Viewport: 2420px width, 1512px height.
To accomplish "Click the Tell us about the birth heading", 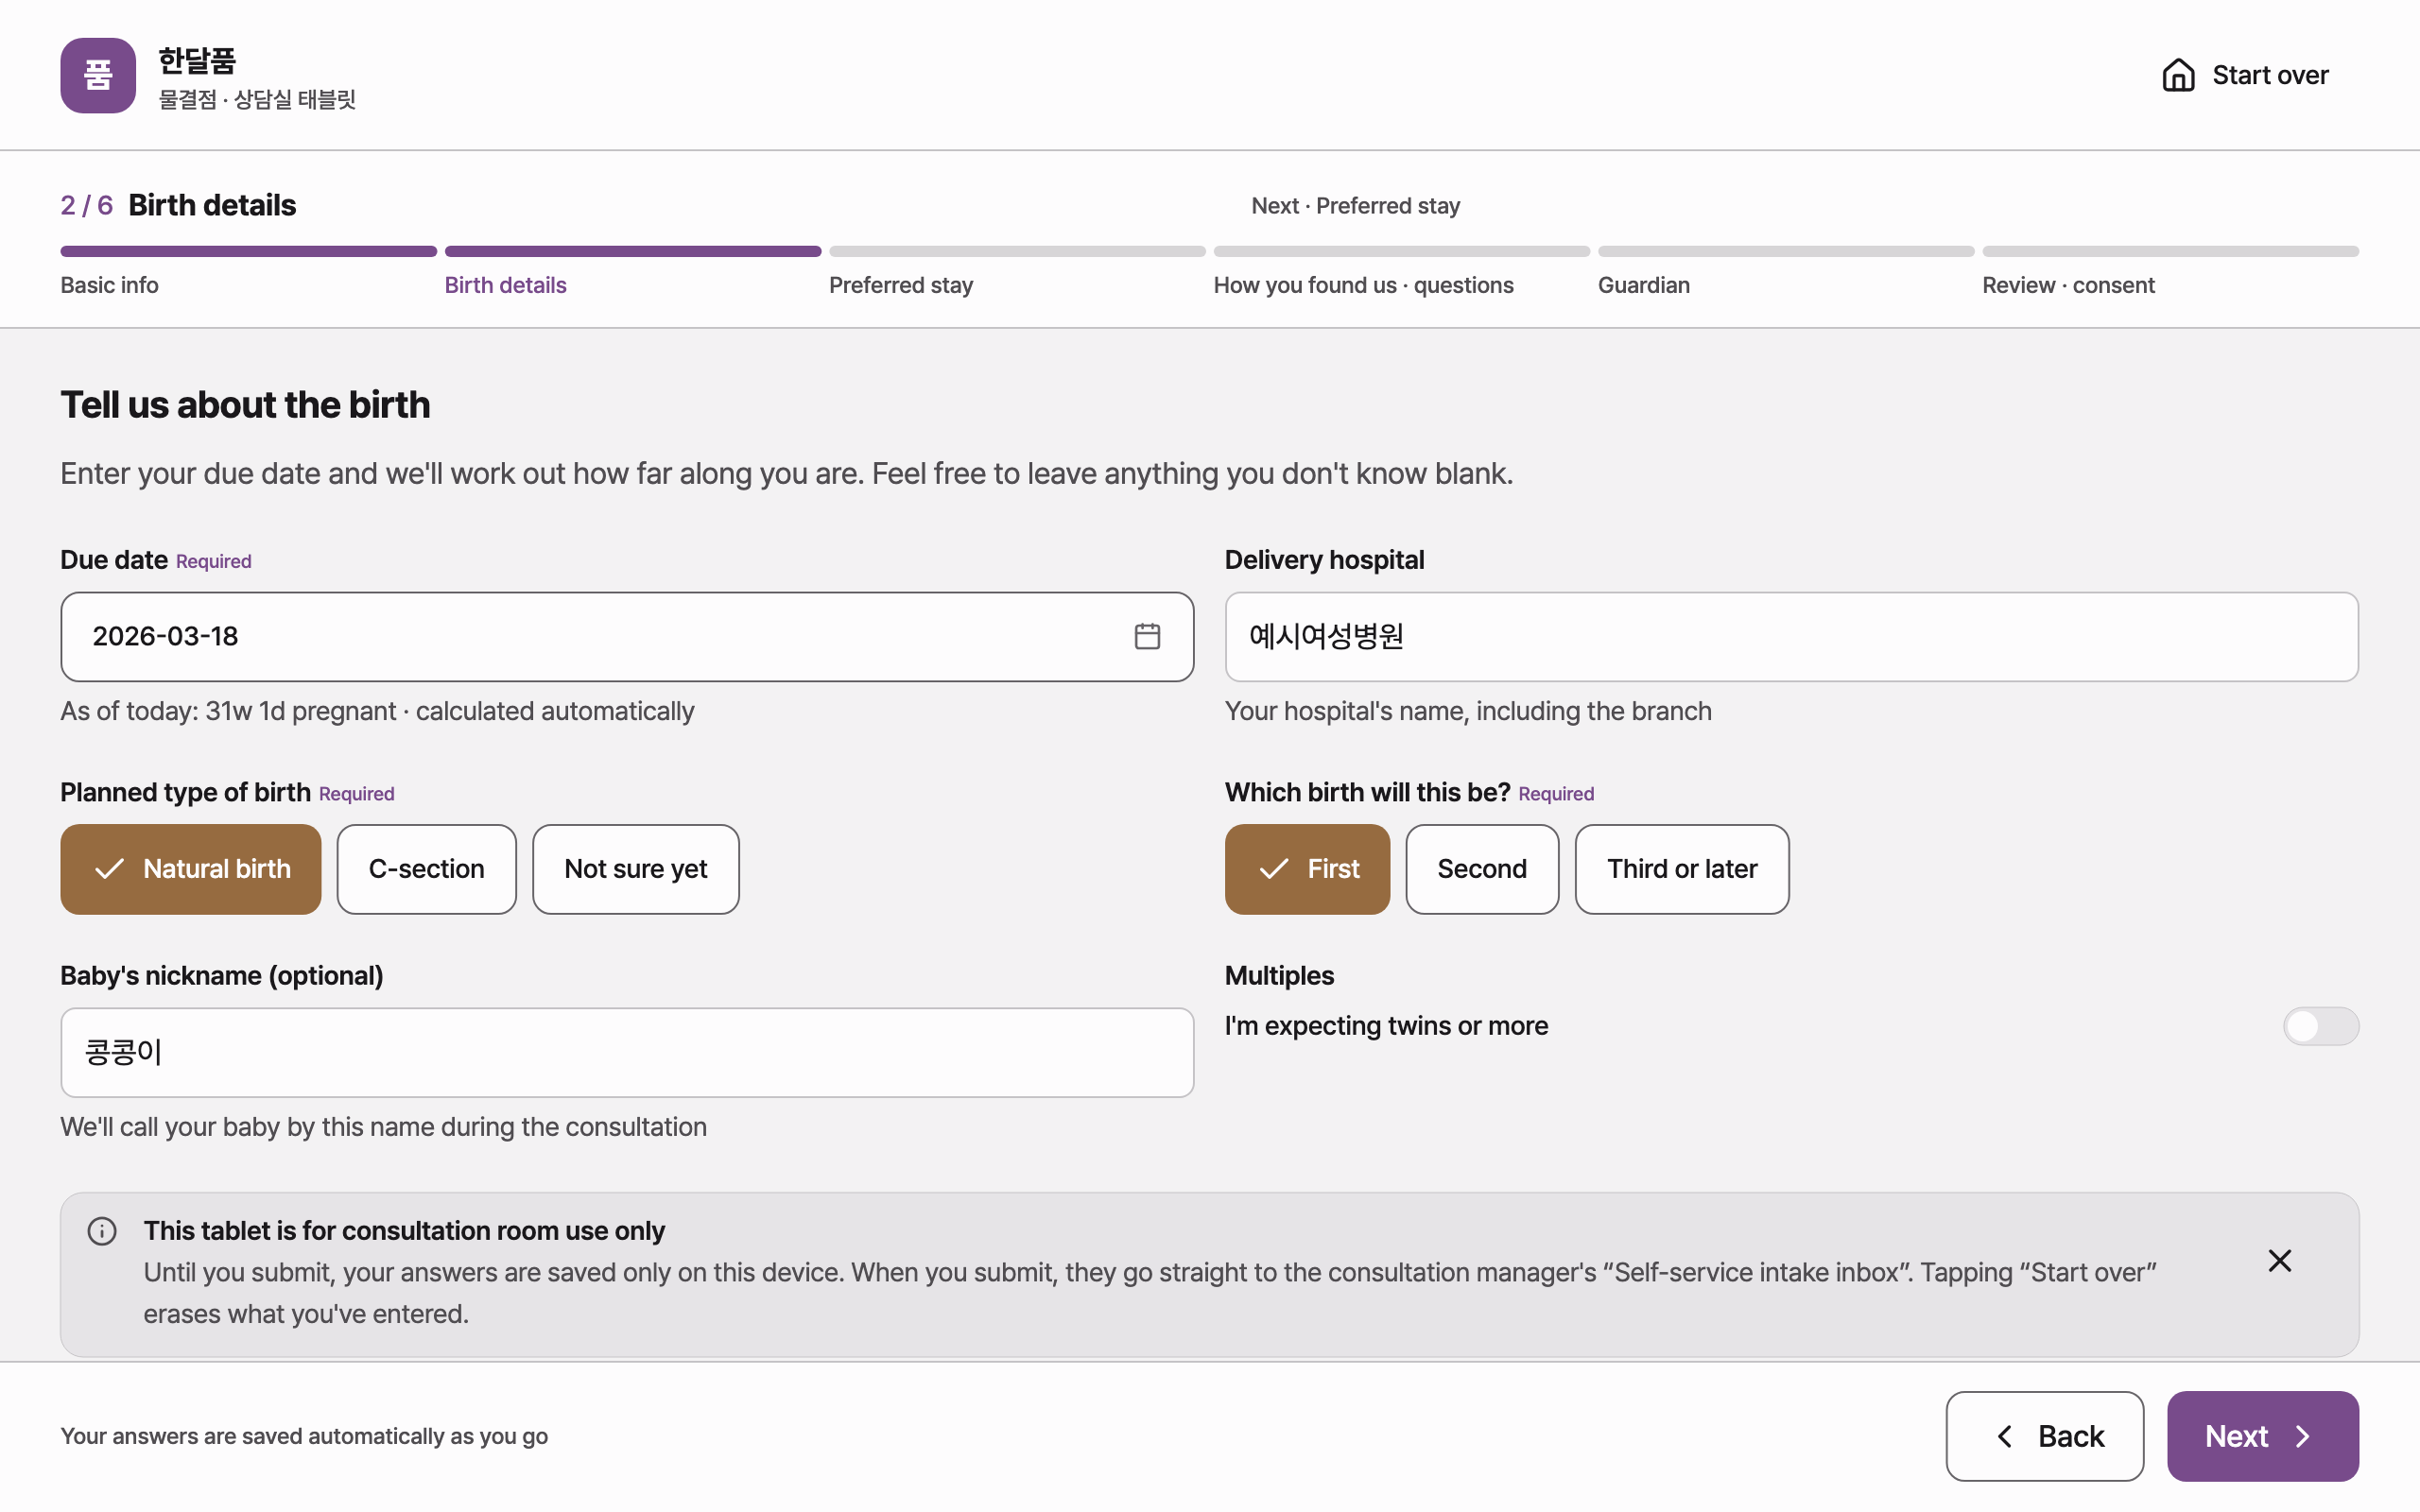I will point(245,405).
